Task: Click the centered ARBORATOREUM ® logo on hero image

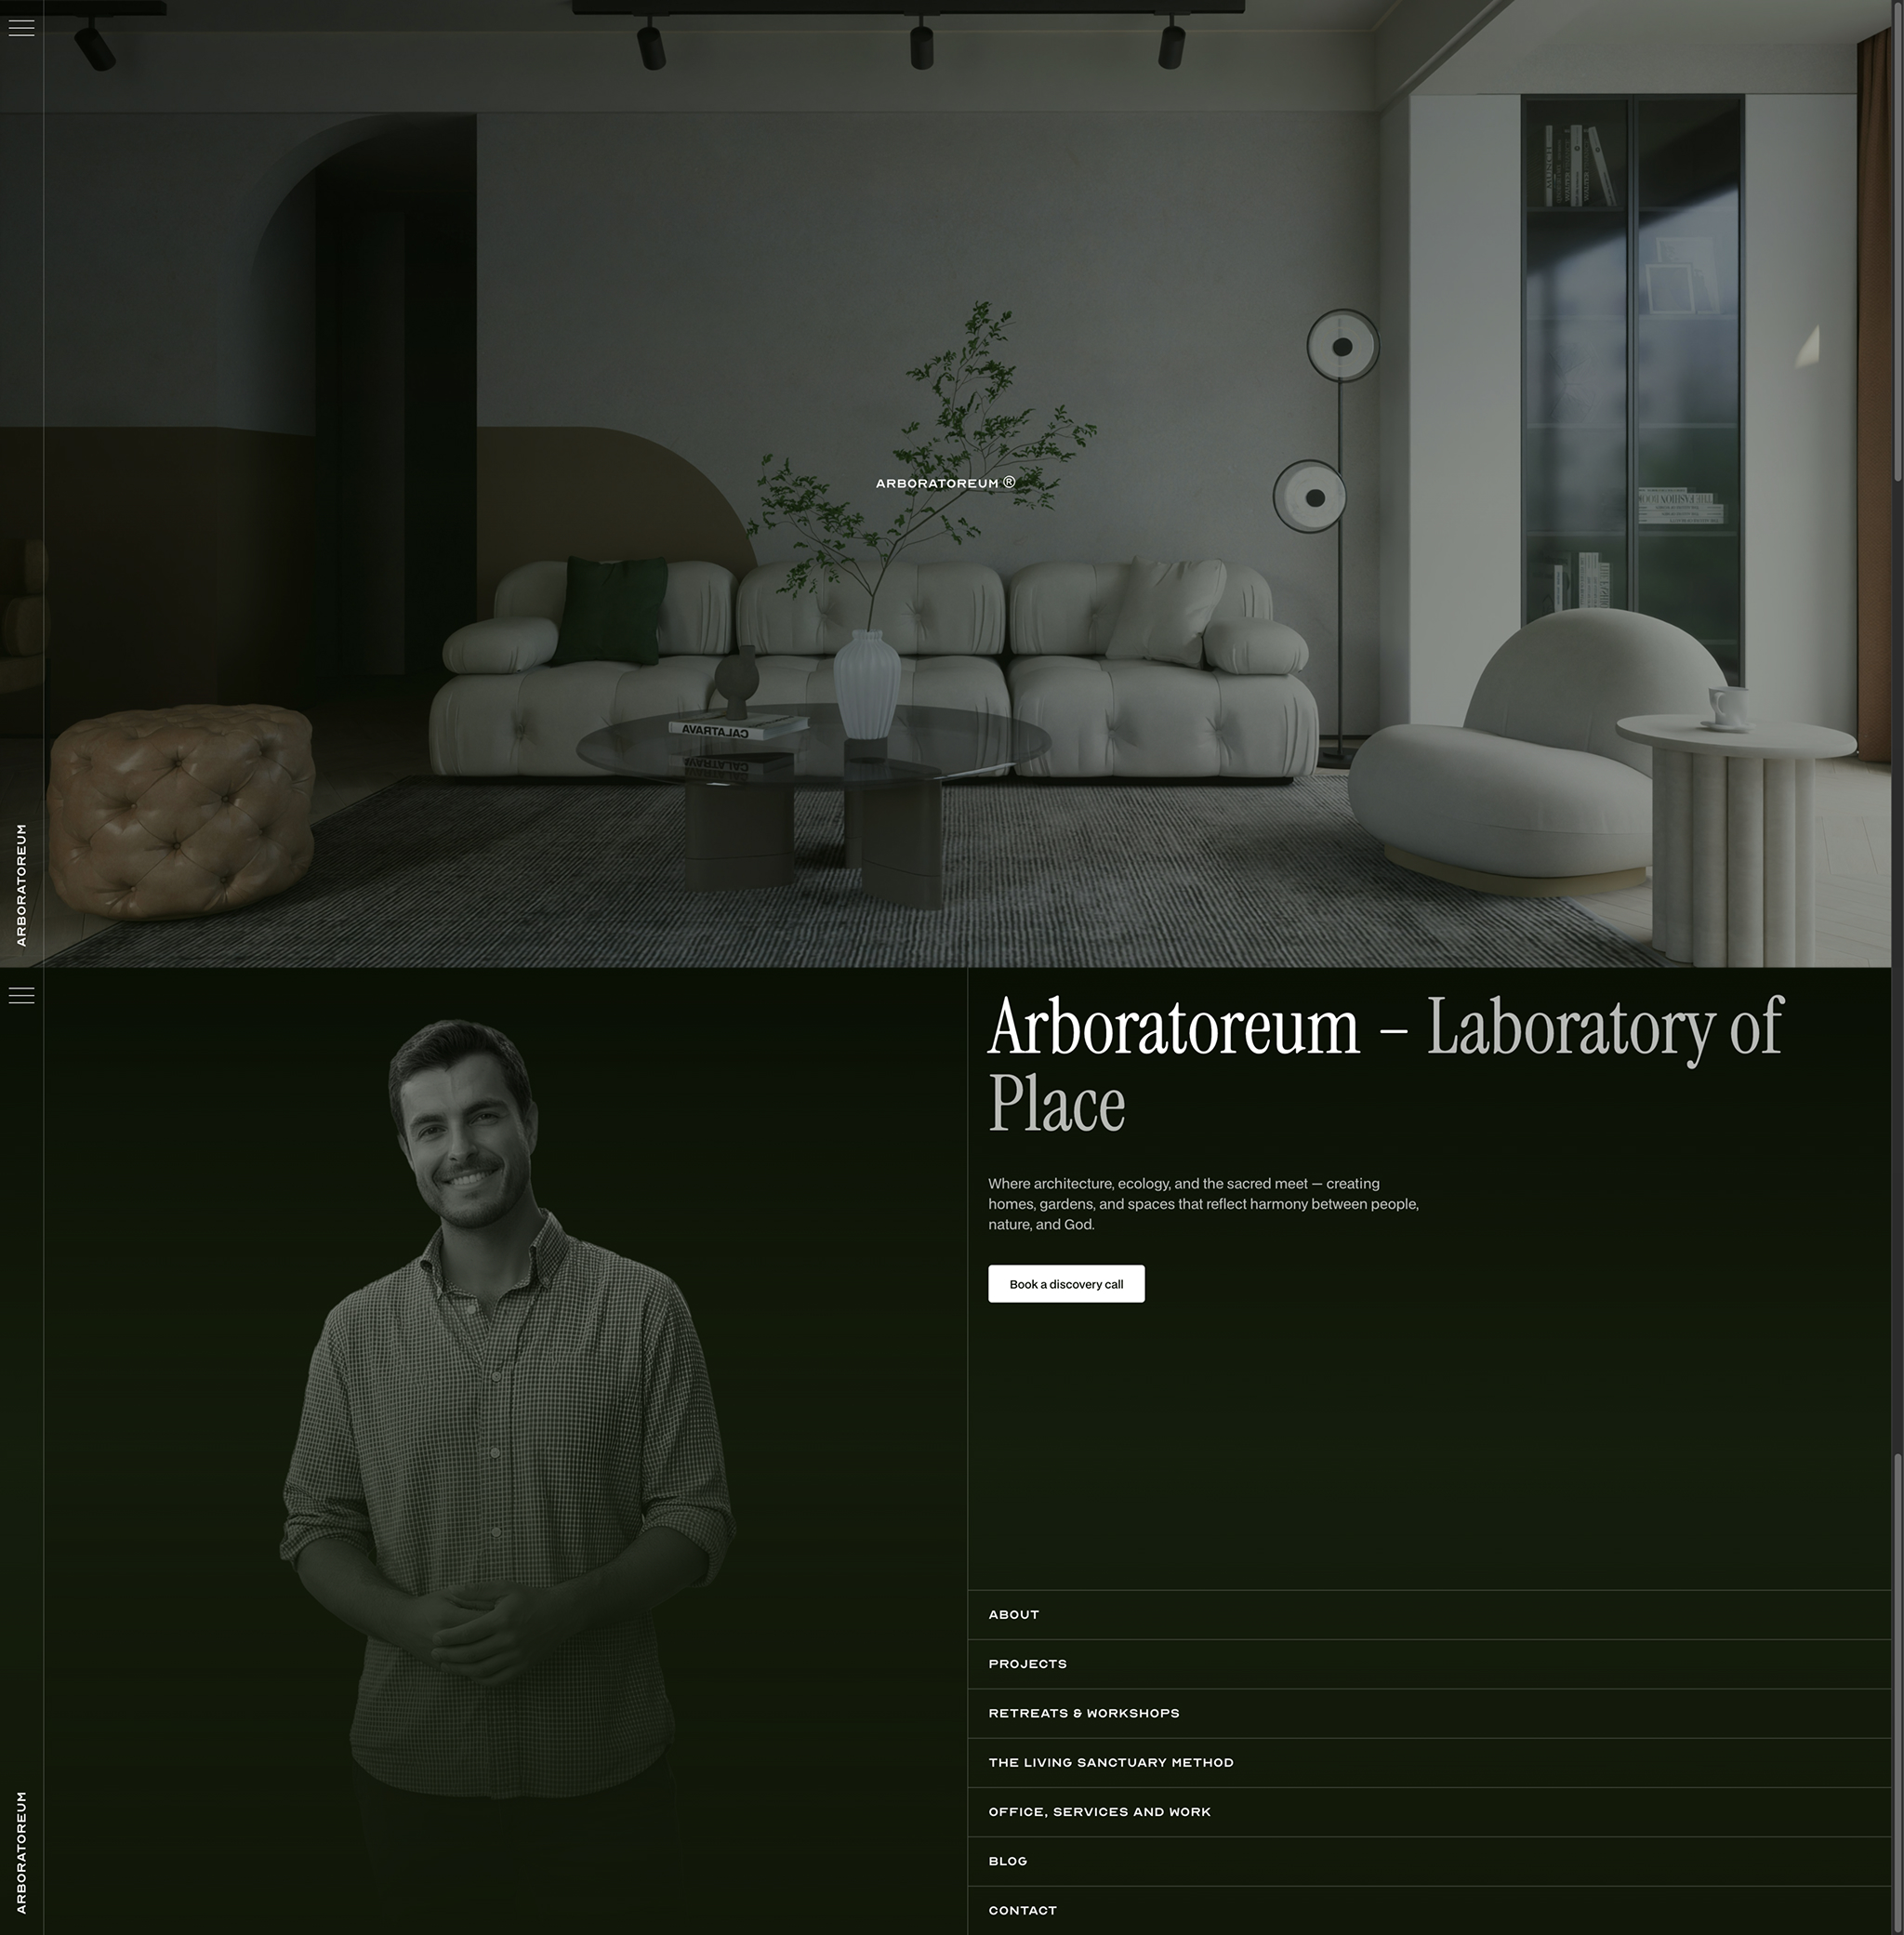Action: (937, 483)
